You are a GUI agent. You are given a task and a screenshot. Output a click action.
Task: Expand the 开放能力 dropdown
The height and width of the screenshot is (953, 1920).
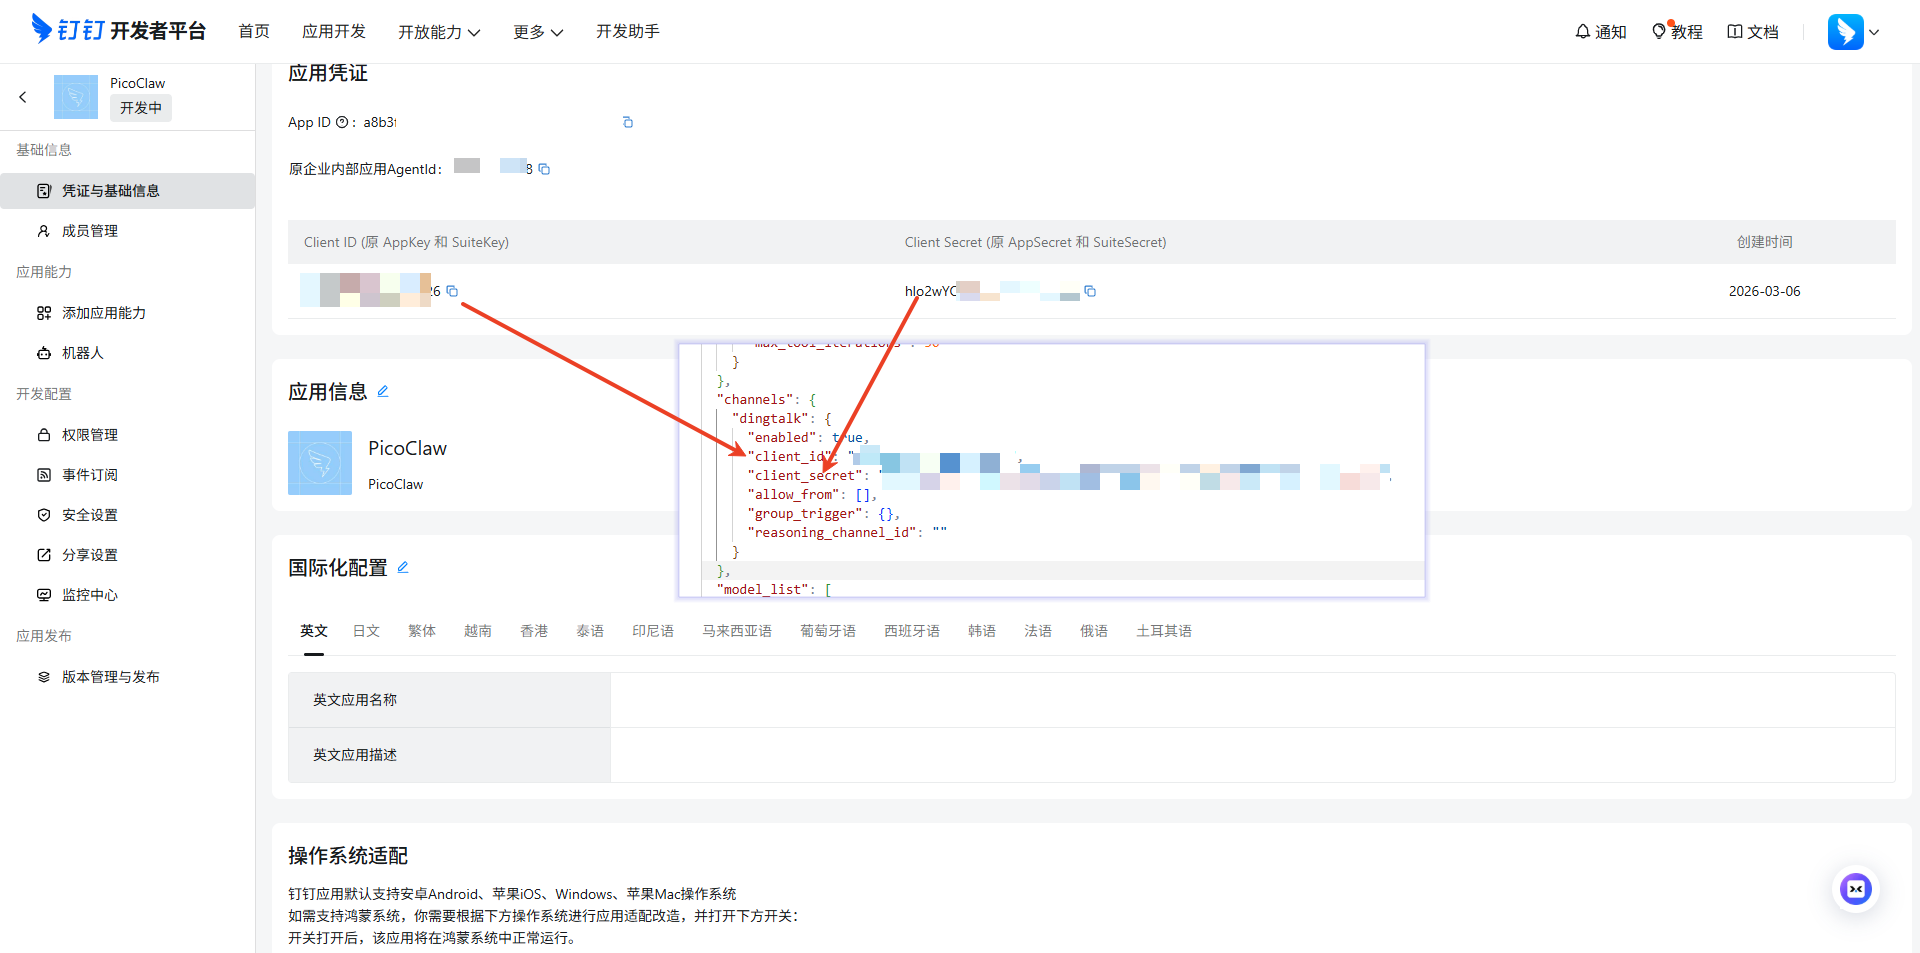point(439,32)
